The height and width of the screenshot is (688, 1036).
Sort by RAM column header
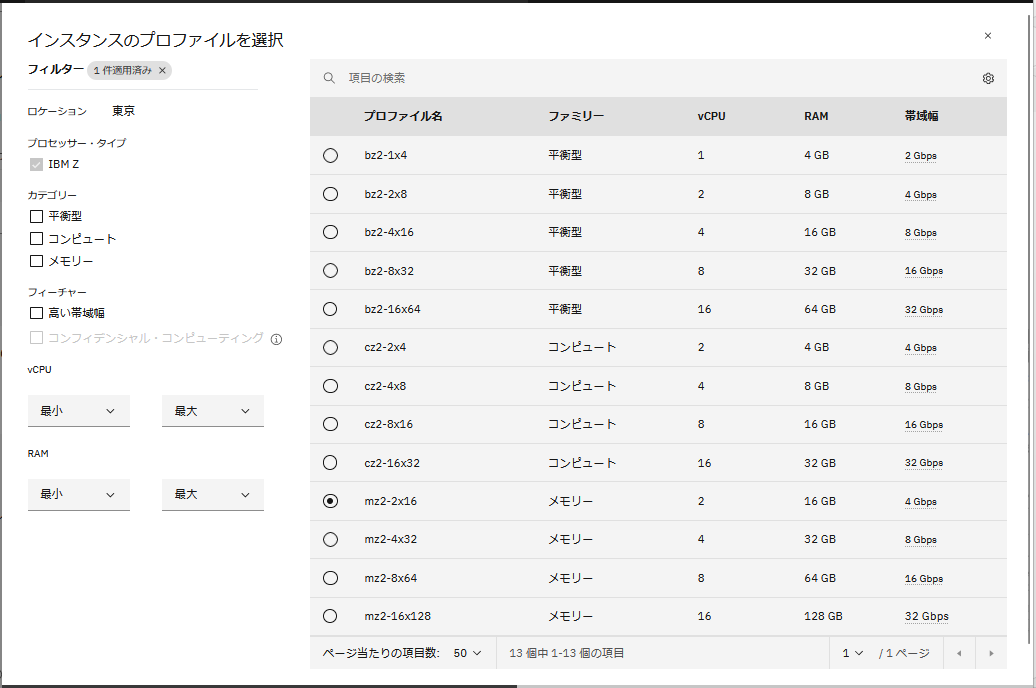click(x=816, y=116)
